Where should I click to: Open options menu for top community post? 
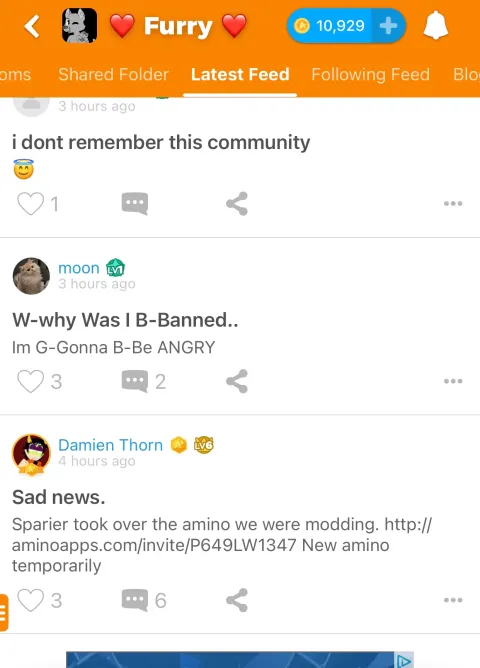[x=453, y=203]
